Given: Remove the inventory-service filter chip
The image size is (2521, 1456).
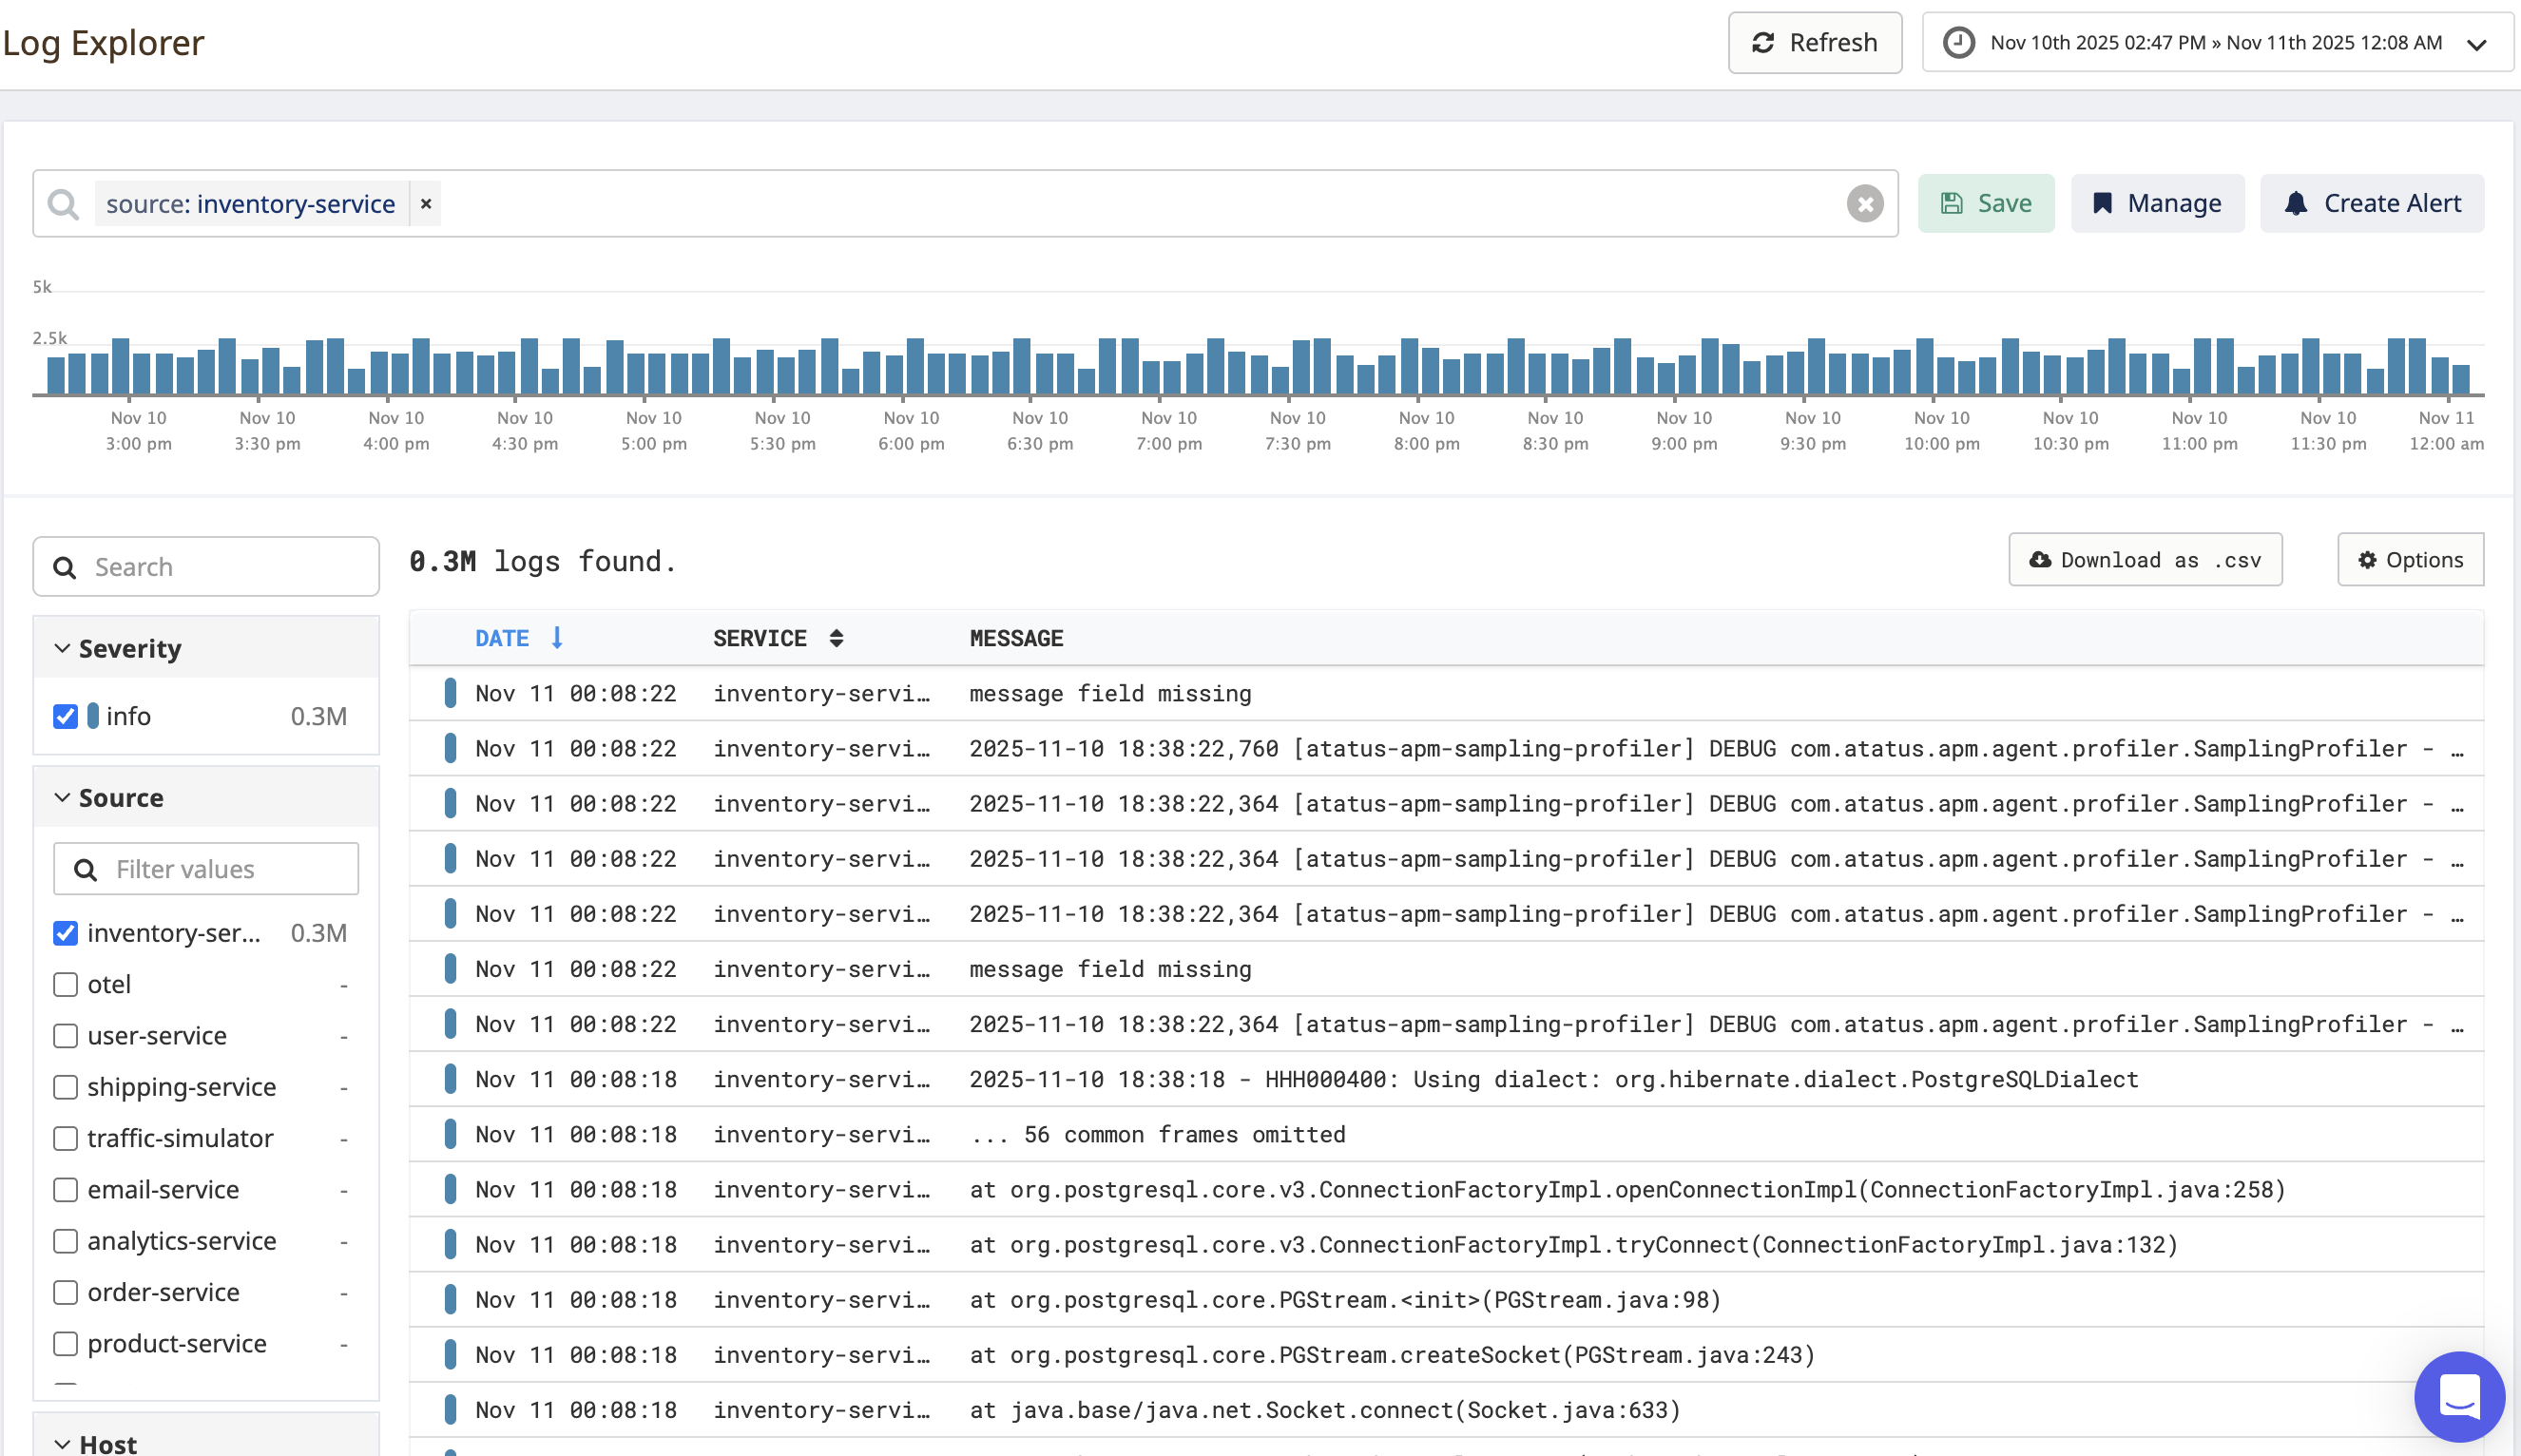Looking at the screenshot, I should [426, 203].
